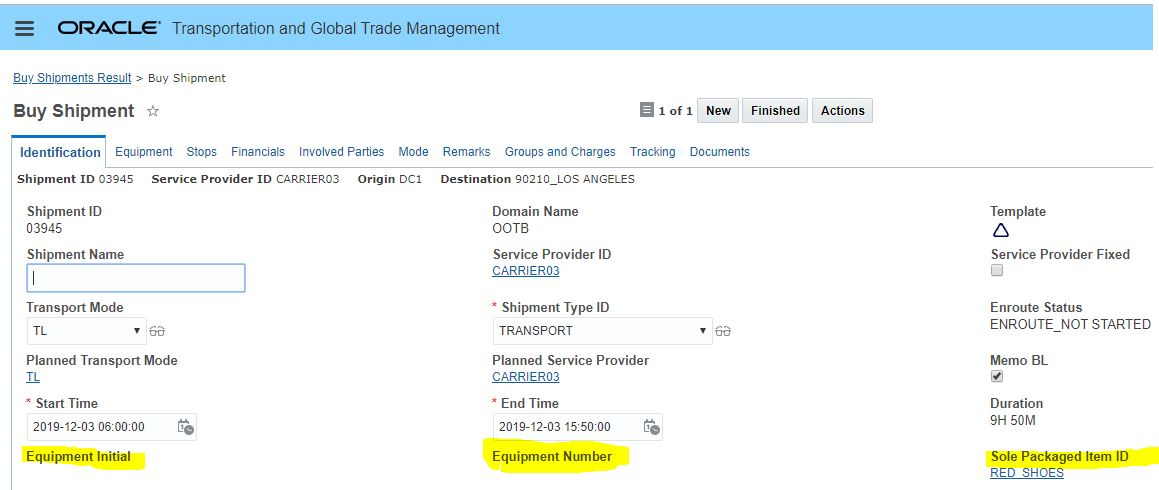Open the hamburger navigation menu
Screen dimensions: 1159x490
(x=25, y=29)
